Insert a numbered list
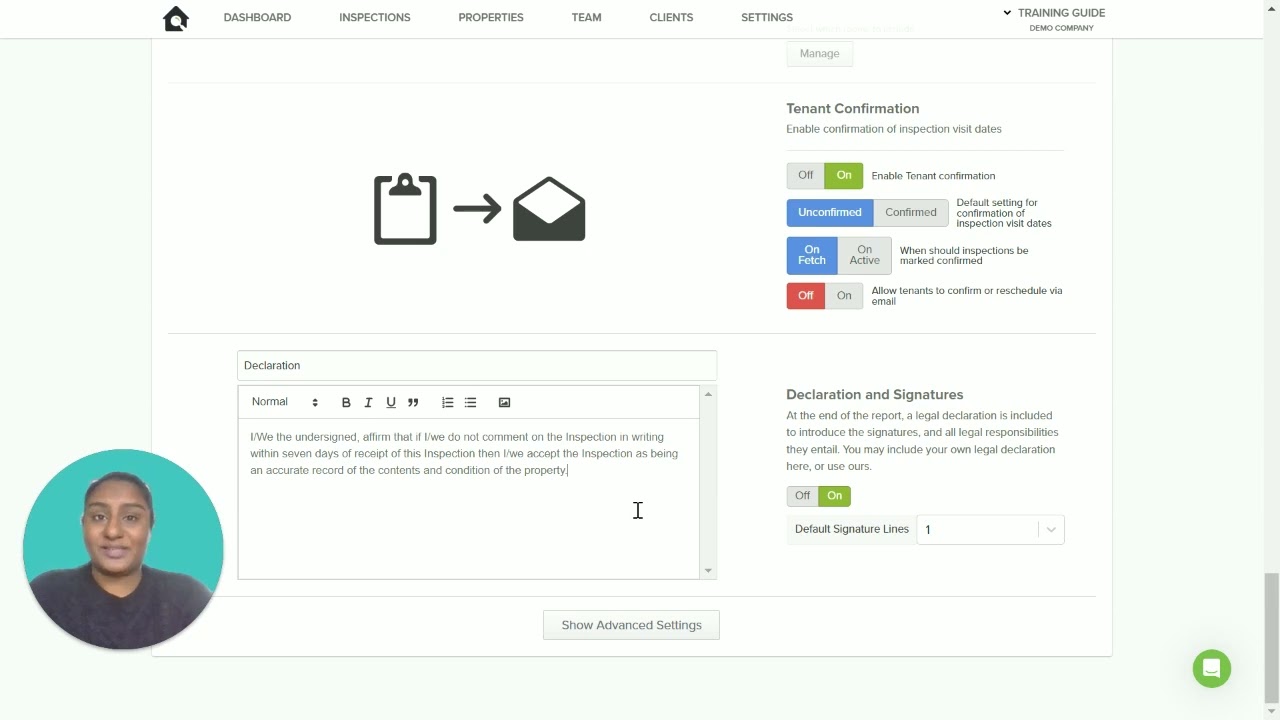 click(448, 402)
